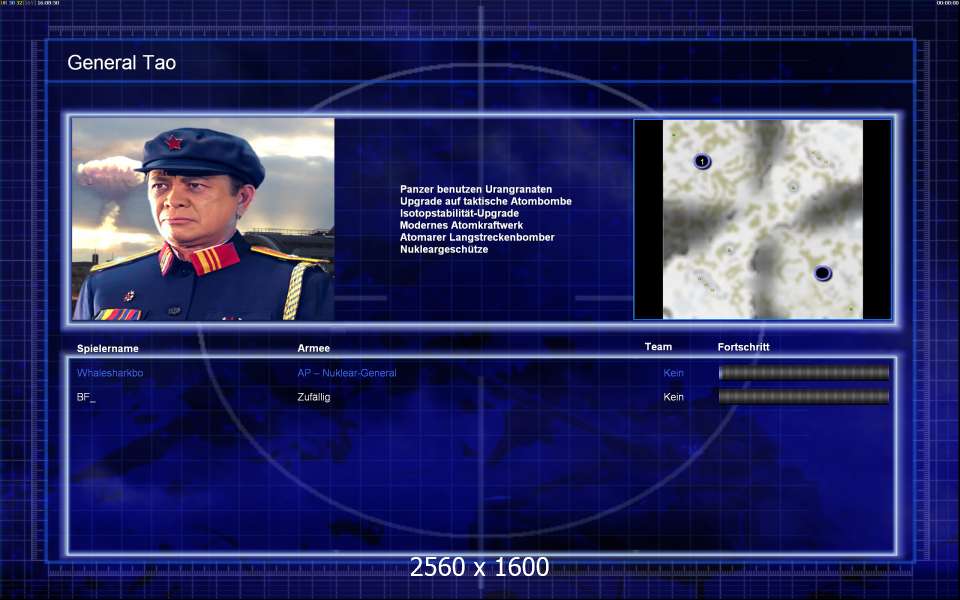960x600 pixels.
Task: Click the Spielername column header
Action: [108, 348]
